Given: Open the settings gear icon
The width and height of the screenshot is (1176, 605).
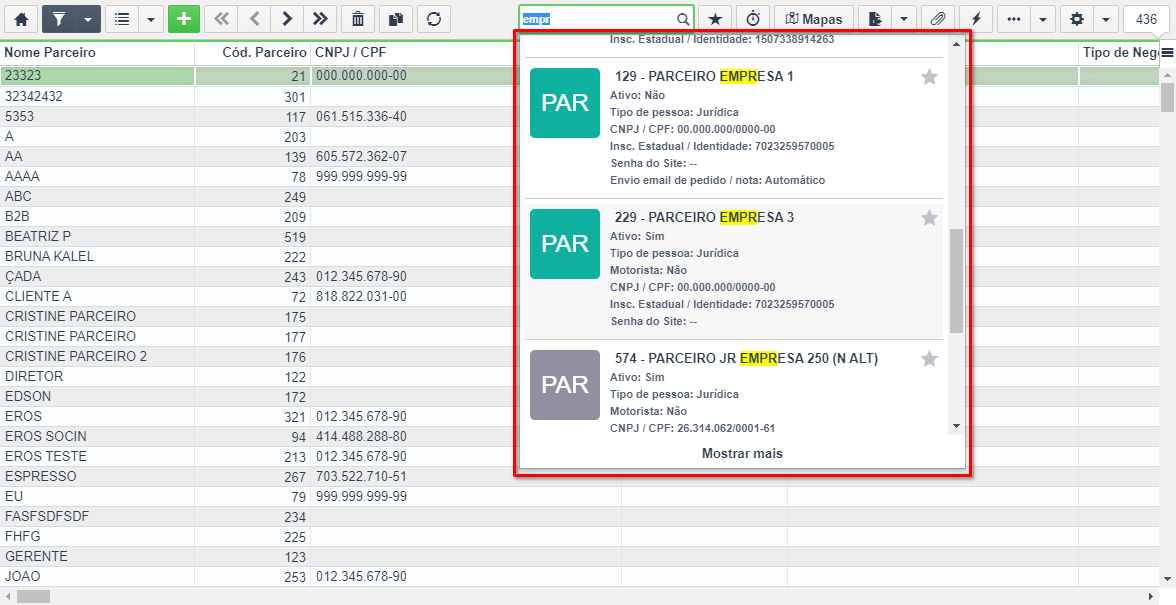Looking at the screenshot, I should [x=1077, y=19].
